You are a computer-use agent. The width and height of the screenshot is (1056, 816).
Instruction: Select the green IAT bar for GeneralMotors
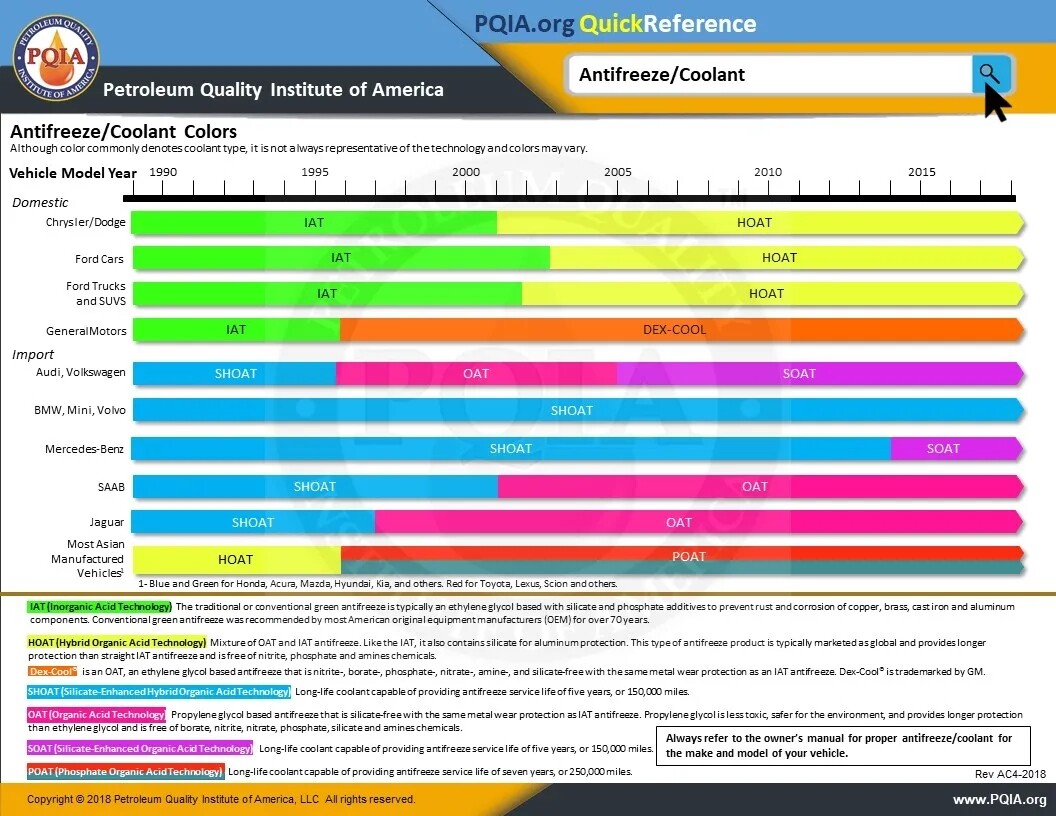point(236,330)
